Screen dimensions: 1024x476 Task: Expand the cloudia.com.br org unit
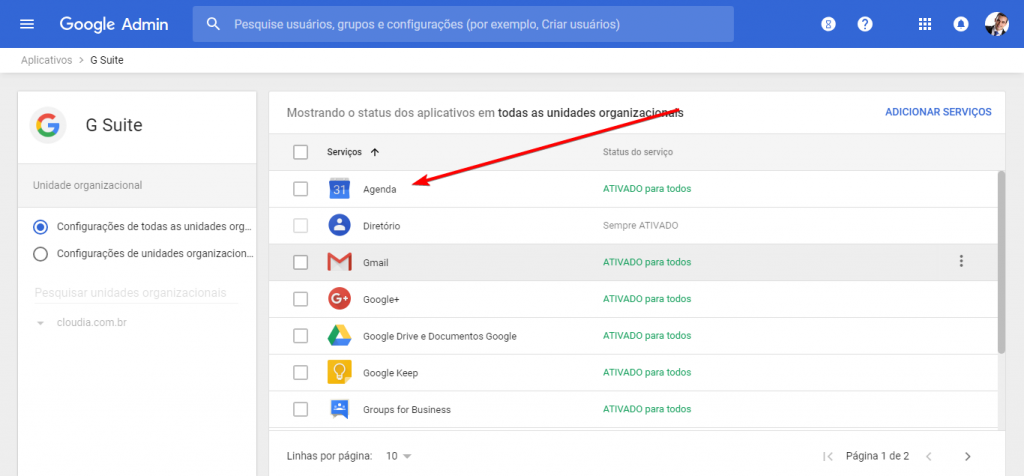point(40,323)
